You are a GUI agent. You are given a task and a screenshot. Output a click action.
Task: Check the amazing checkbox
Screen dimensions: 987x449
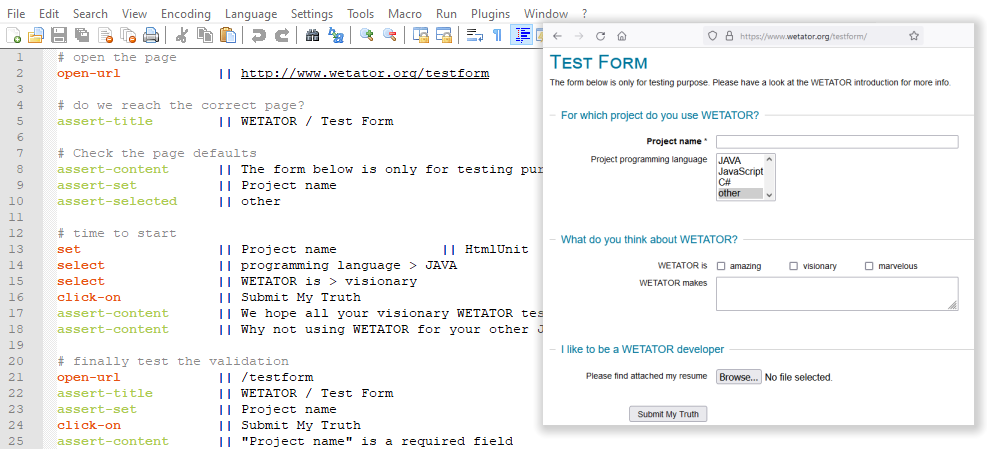[721, 266]
